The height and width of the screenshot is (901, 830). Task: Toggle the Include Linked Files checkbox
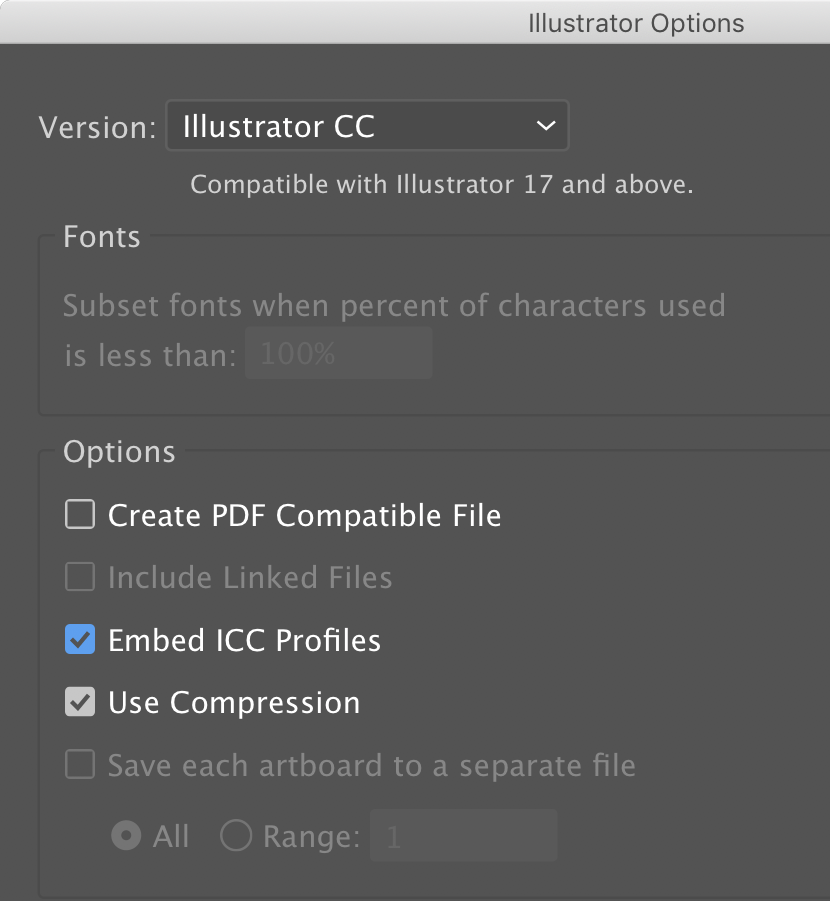tap(79, 577)
